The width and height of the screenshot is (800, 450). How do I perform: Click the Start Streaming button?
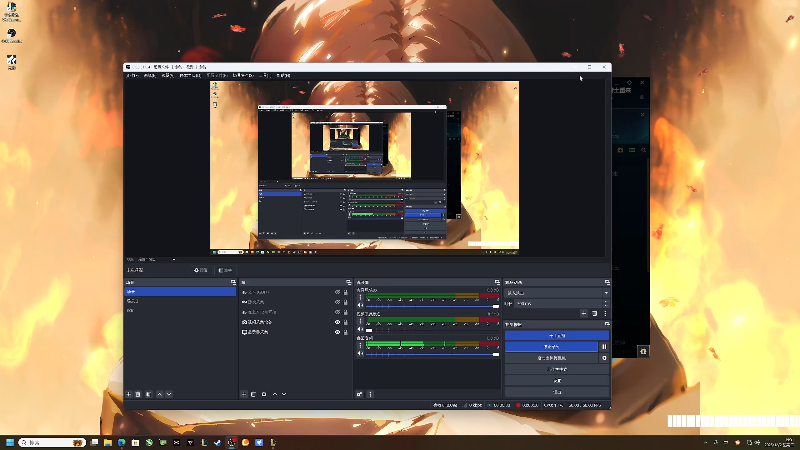point(557,336)
